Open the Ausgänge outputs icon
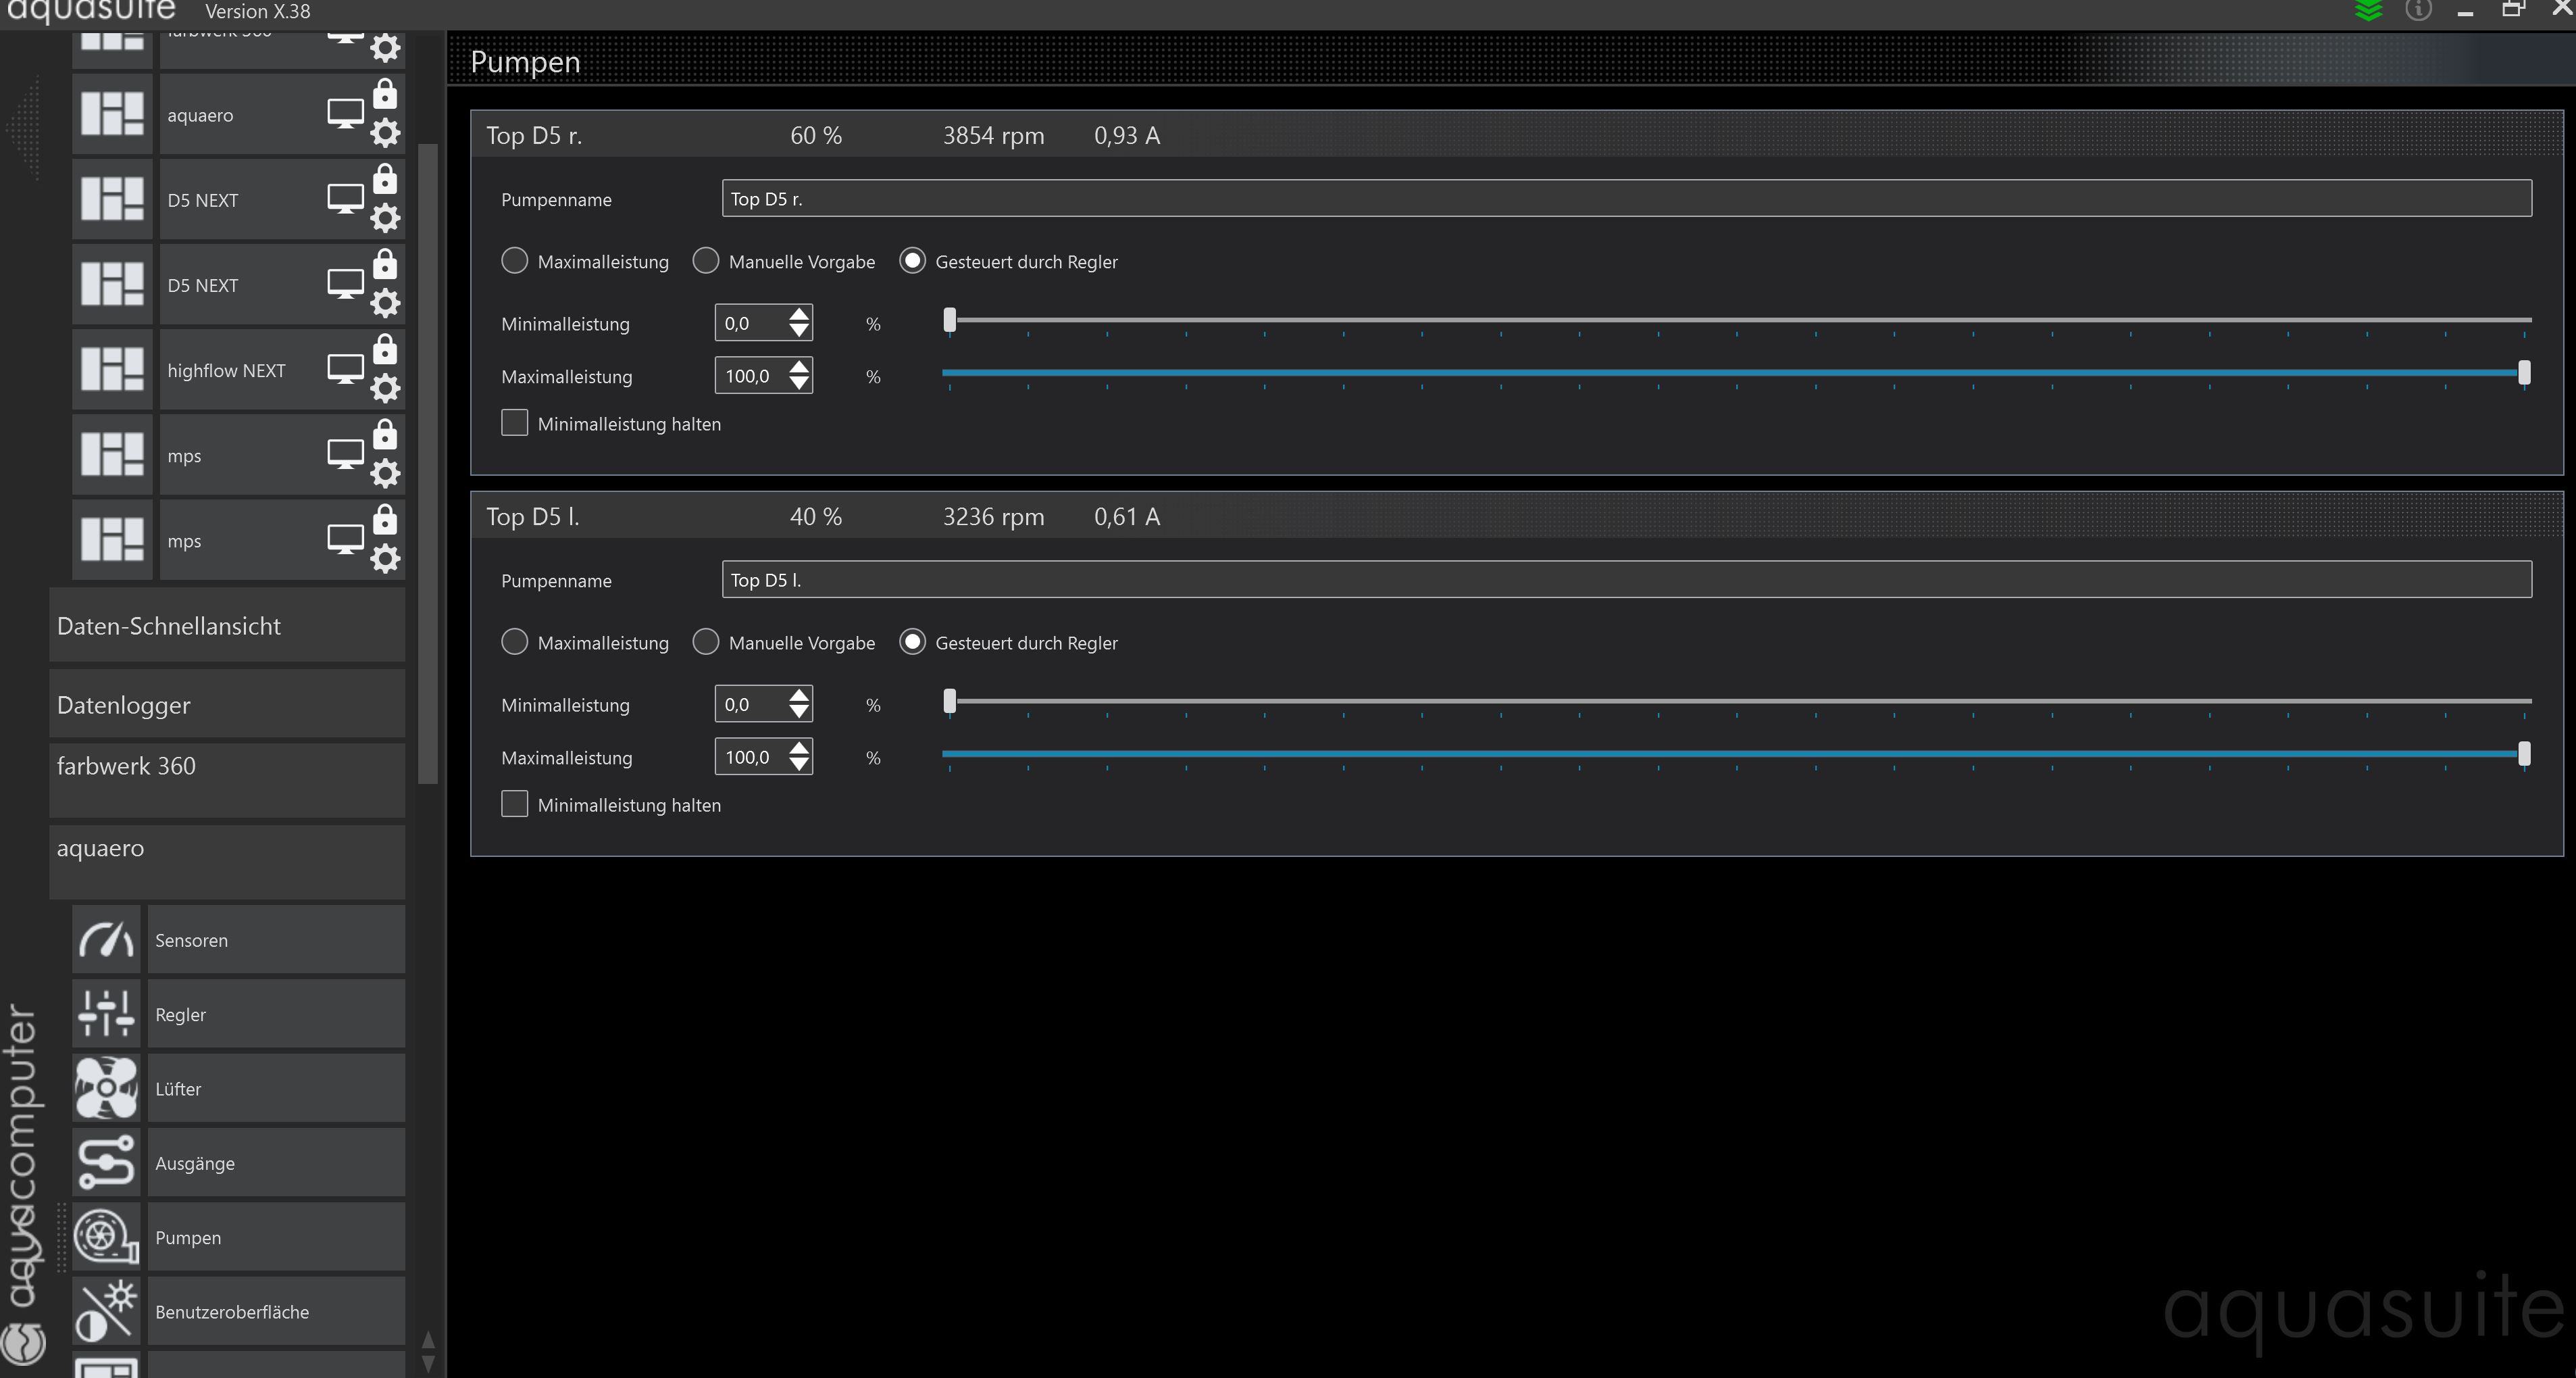This screenshot has height=1378, width=2576. (106, 1162)
